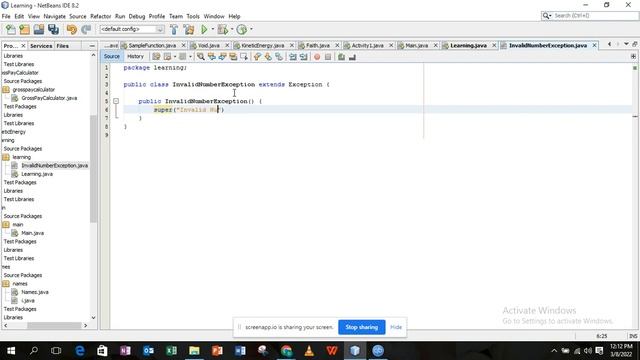Open Microsoft Edge from the taskbar

[x=80, y=351]
